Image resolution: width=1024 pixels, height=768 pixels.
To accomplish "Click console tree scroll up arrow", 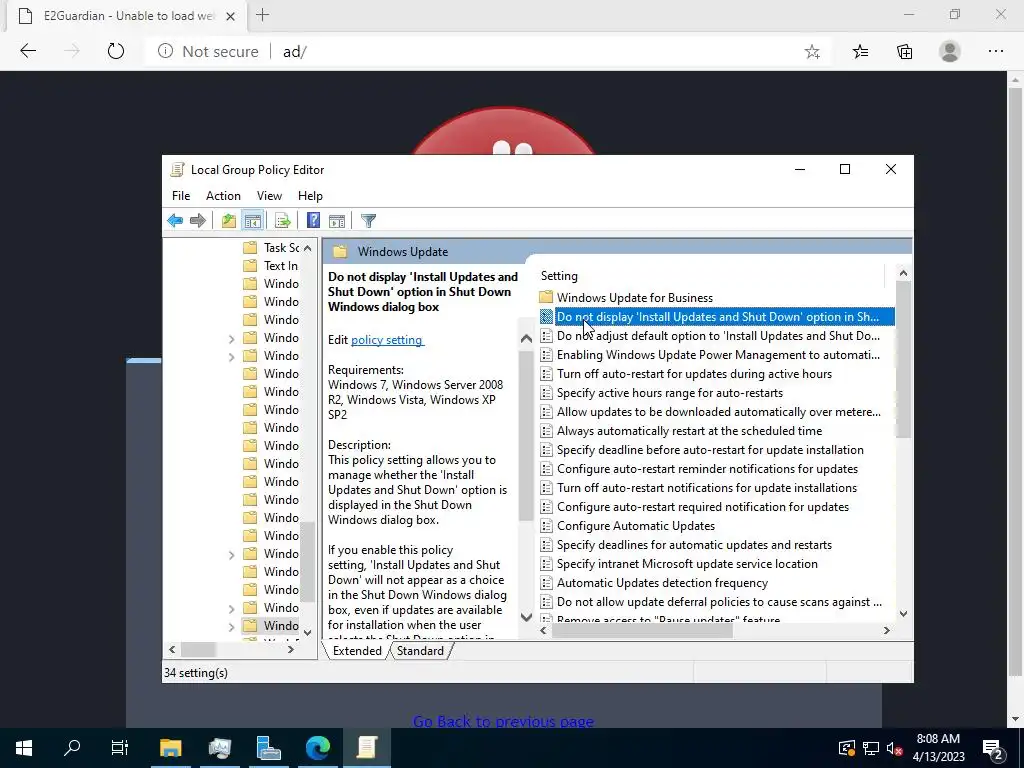I will click(x=308, y=248).
